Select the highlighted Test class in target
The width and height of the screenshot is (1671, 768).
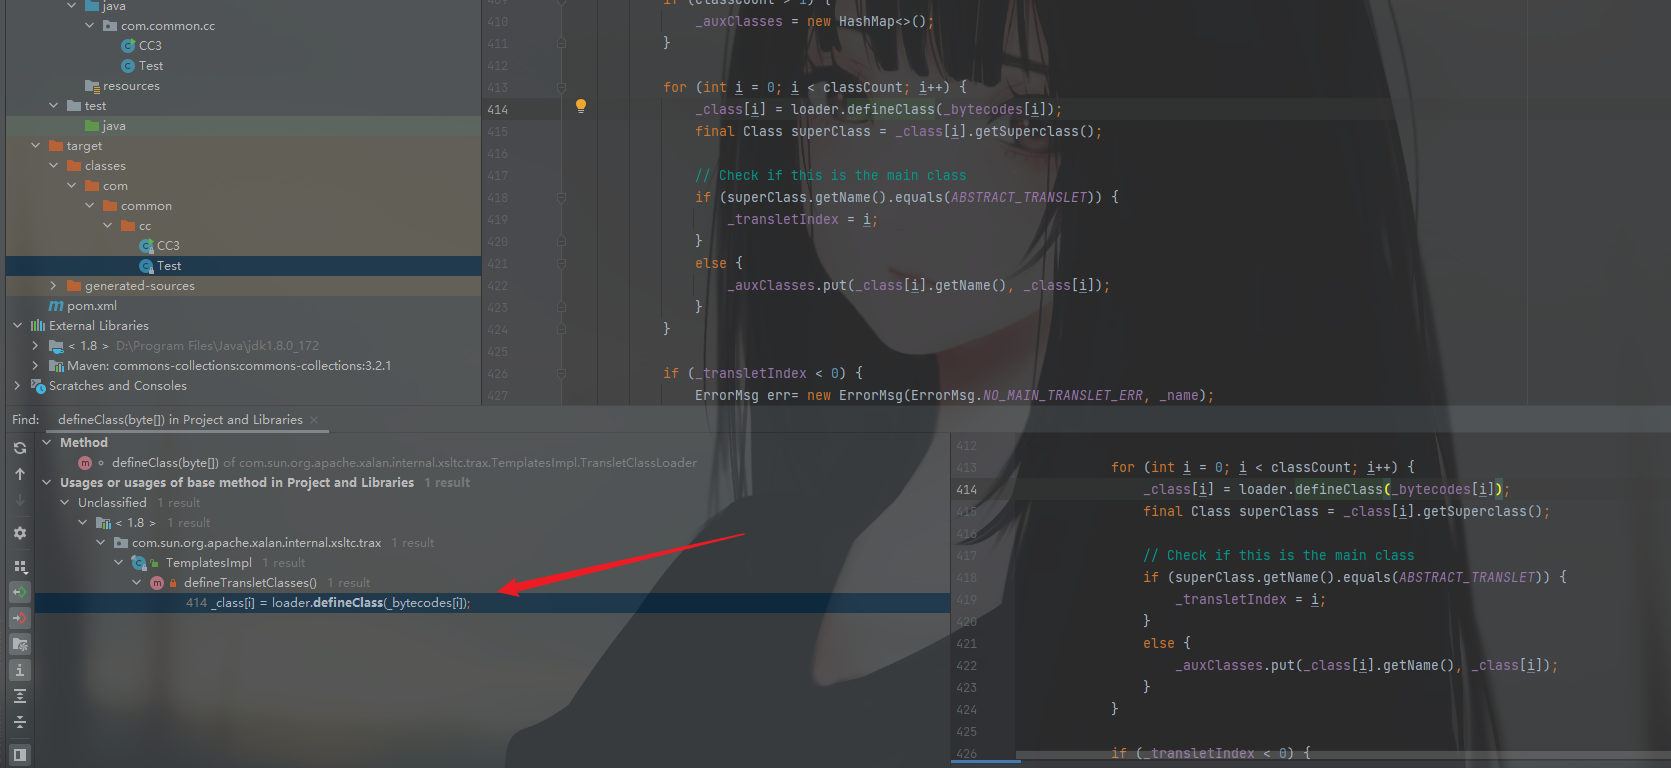[169, 266]
